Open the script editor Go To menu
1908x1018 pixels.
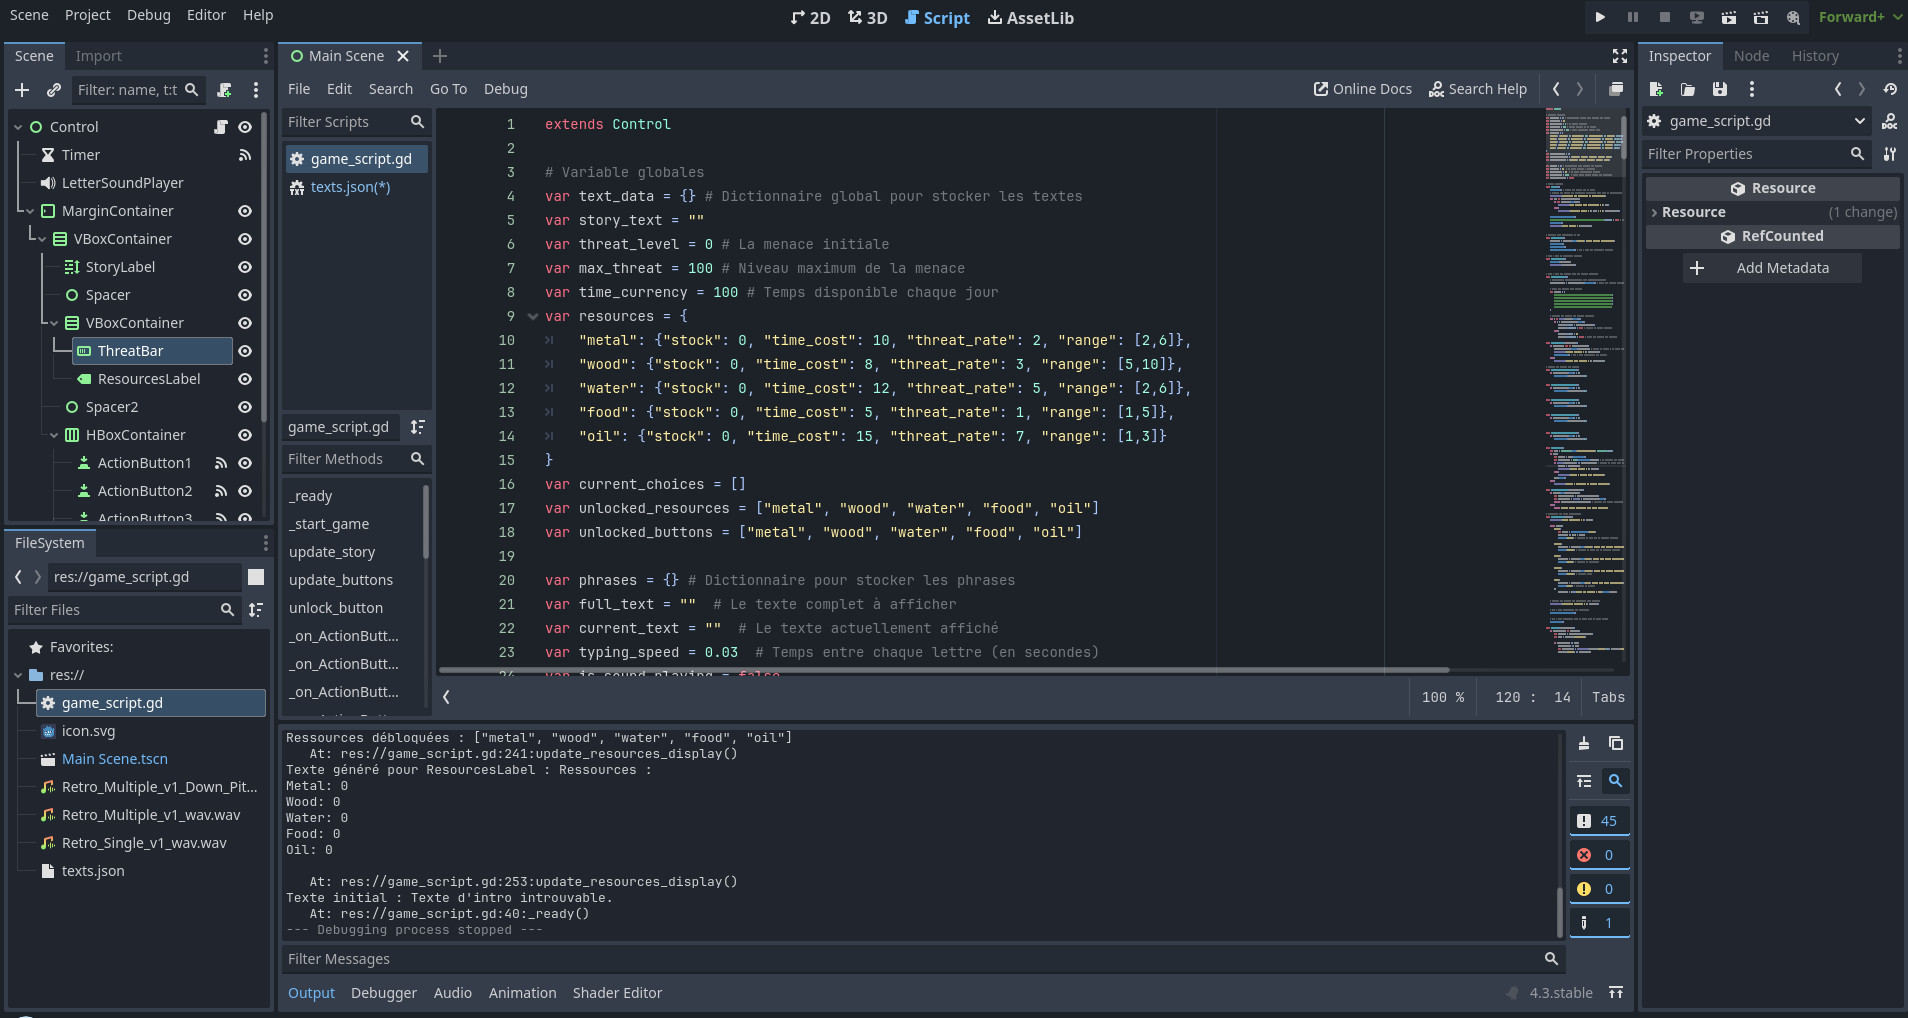[x=448, y=89]
